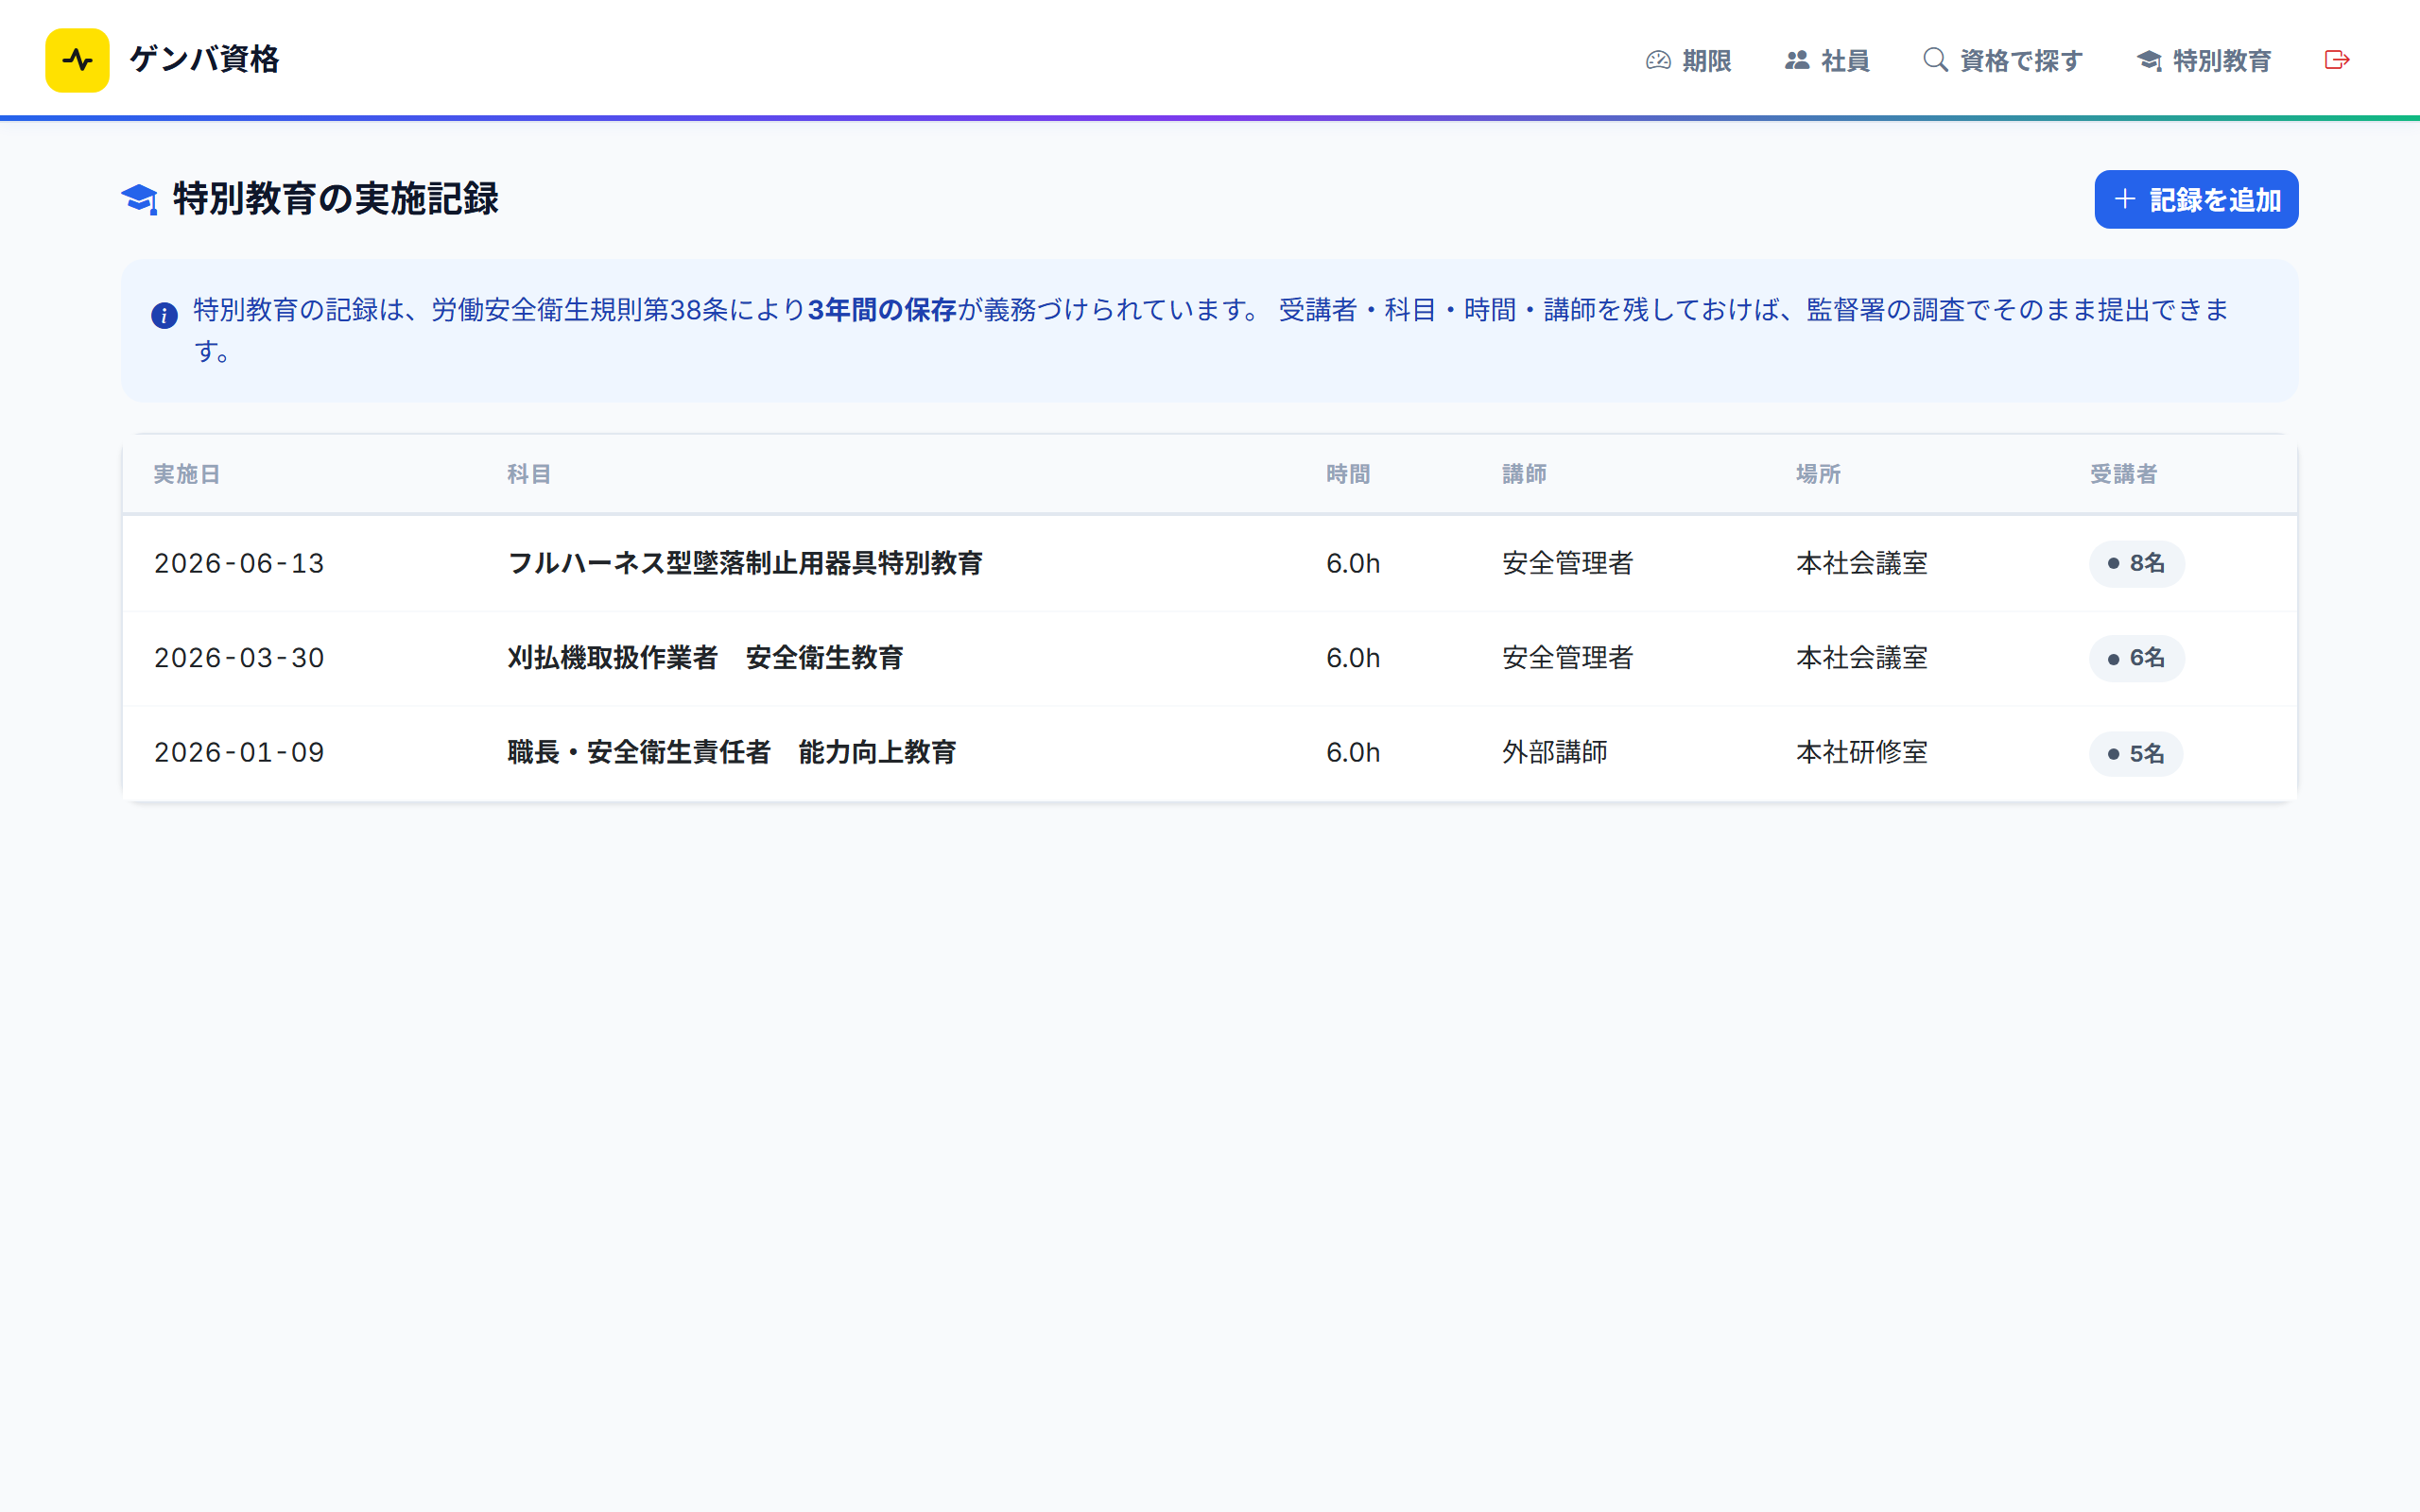2420x1512 pixels.
Task: Click the ゲンバ資格 brand name link
Action: tap(204, 59)
